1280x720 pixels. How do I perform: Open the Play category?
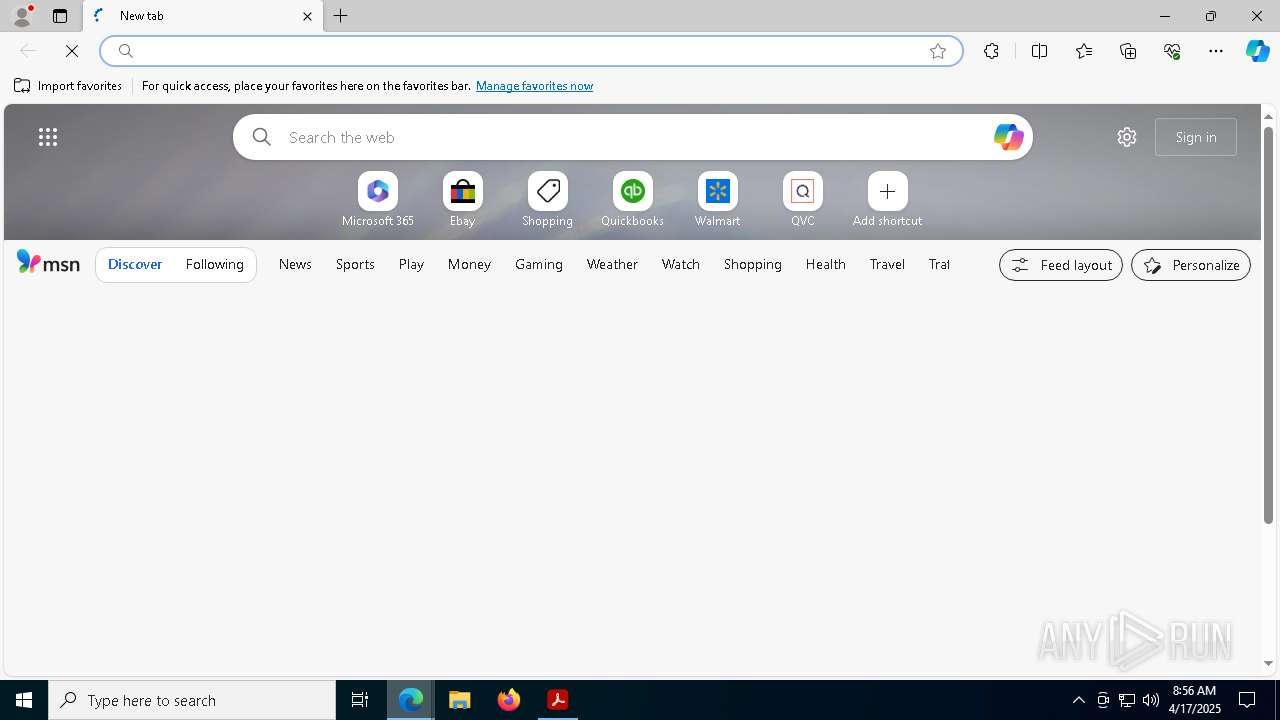click(411, 264)
